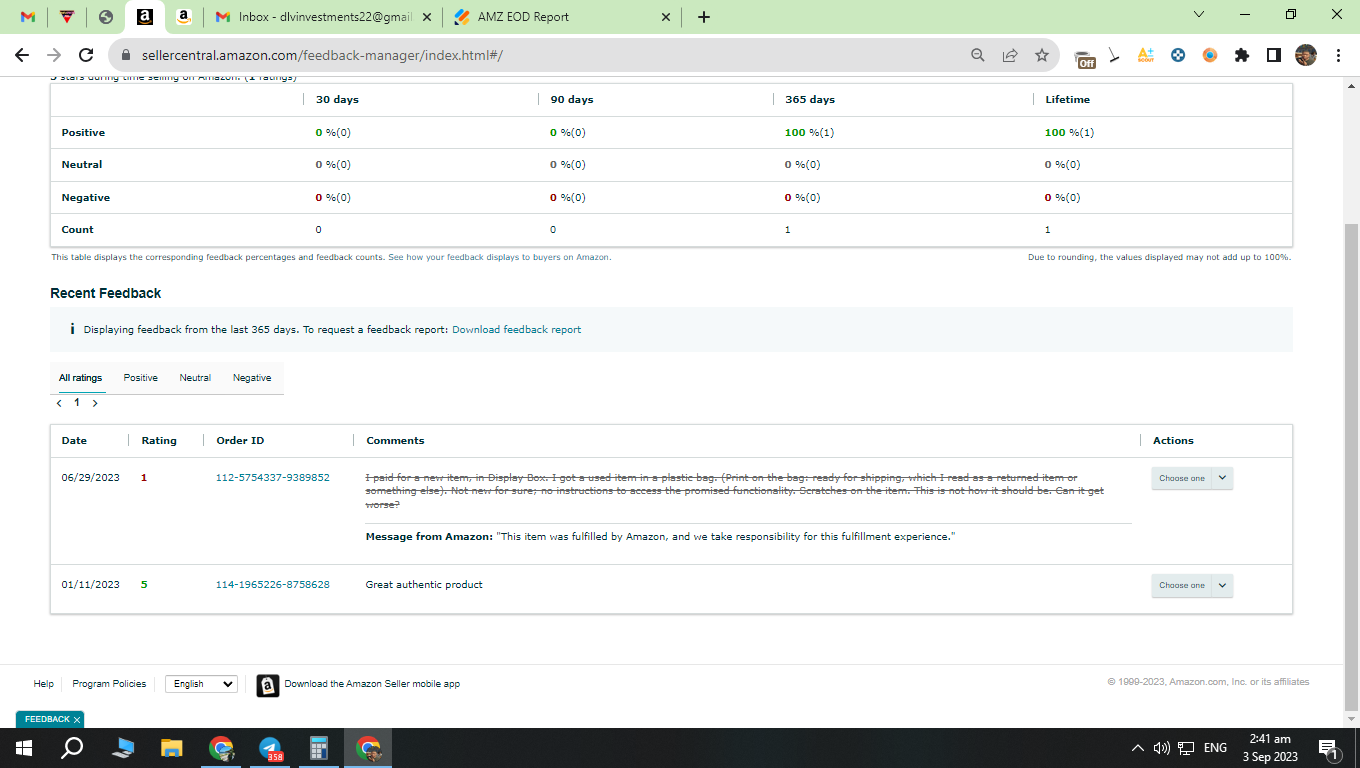This screenshot has height=768, width=1360.
Task: Reload the Seller Central page
Action: tap(86, 55)
